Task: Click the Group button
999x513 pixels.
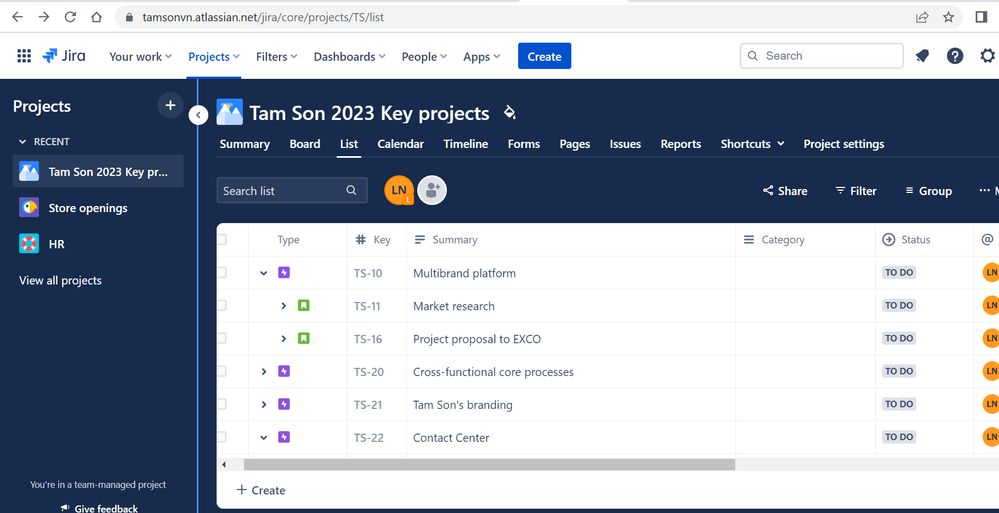Action: point(928,191)
